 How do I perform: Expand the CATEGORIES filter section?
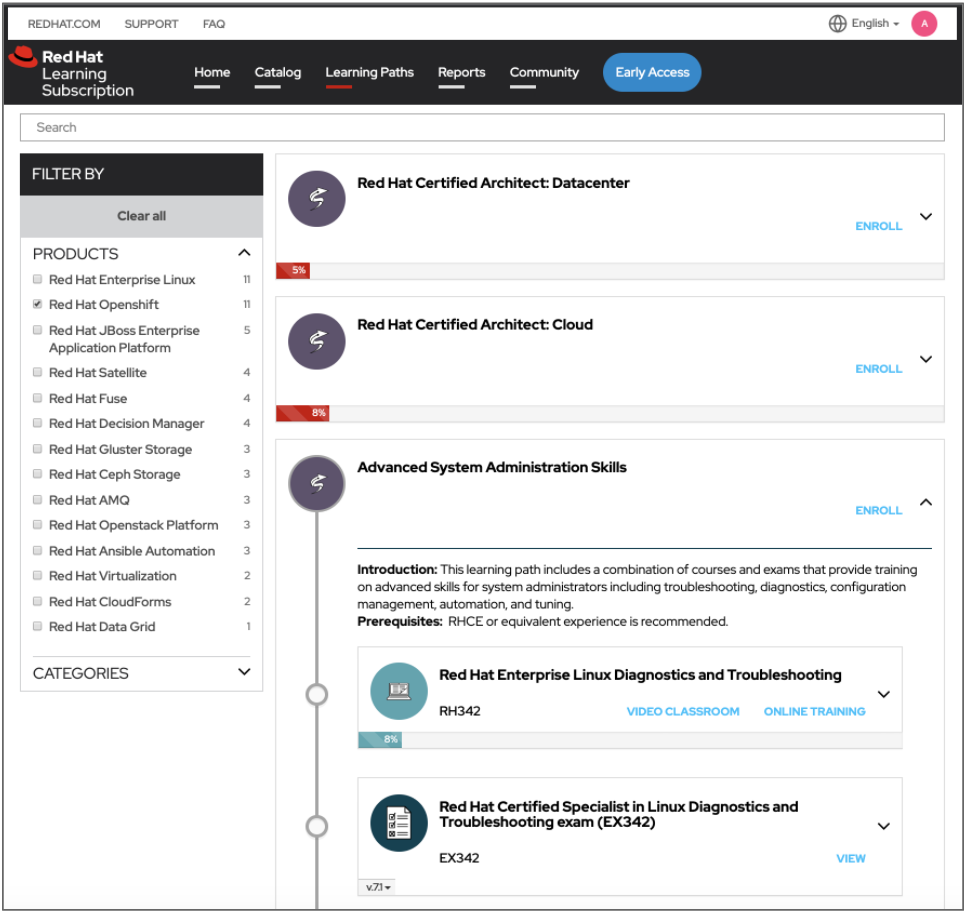tap(244, 673)
